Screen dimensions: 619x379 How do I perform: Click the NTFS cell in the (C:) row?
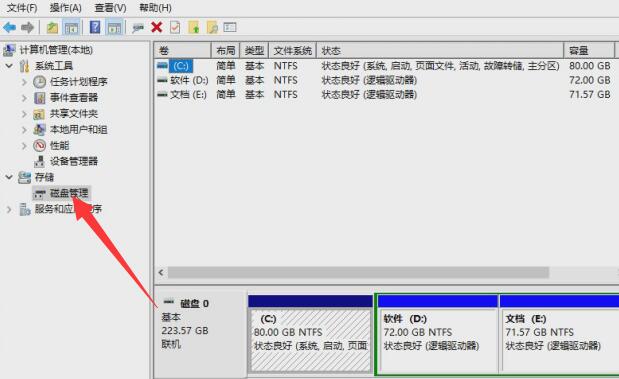tap(285, 66)
